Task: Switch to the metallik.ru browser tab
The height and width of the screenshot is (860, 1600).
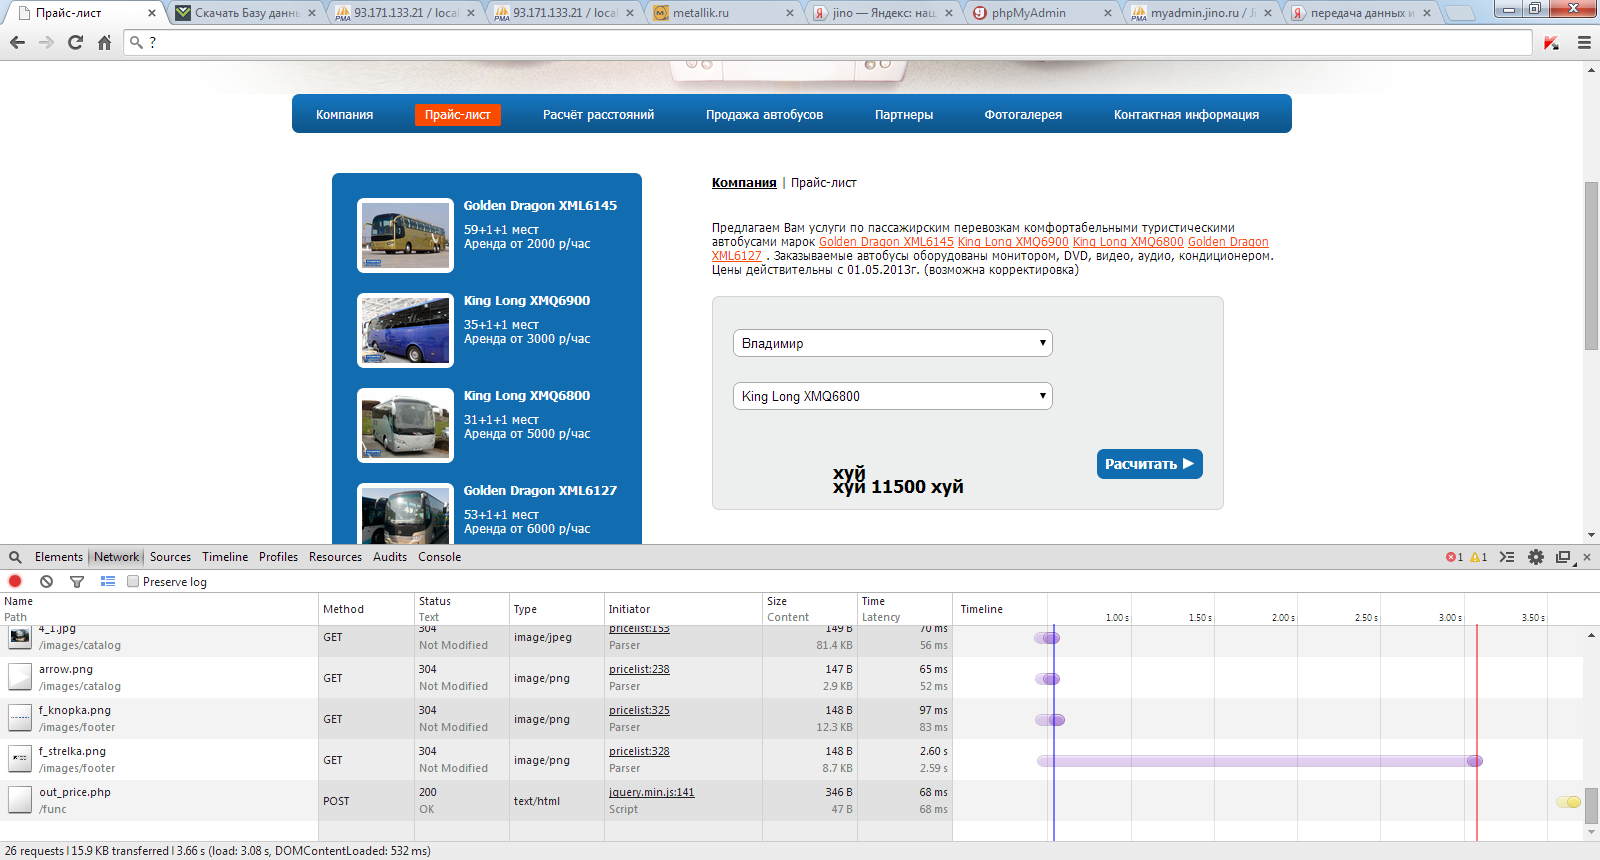Action: tap(720, 13)
